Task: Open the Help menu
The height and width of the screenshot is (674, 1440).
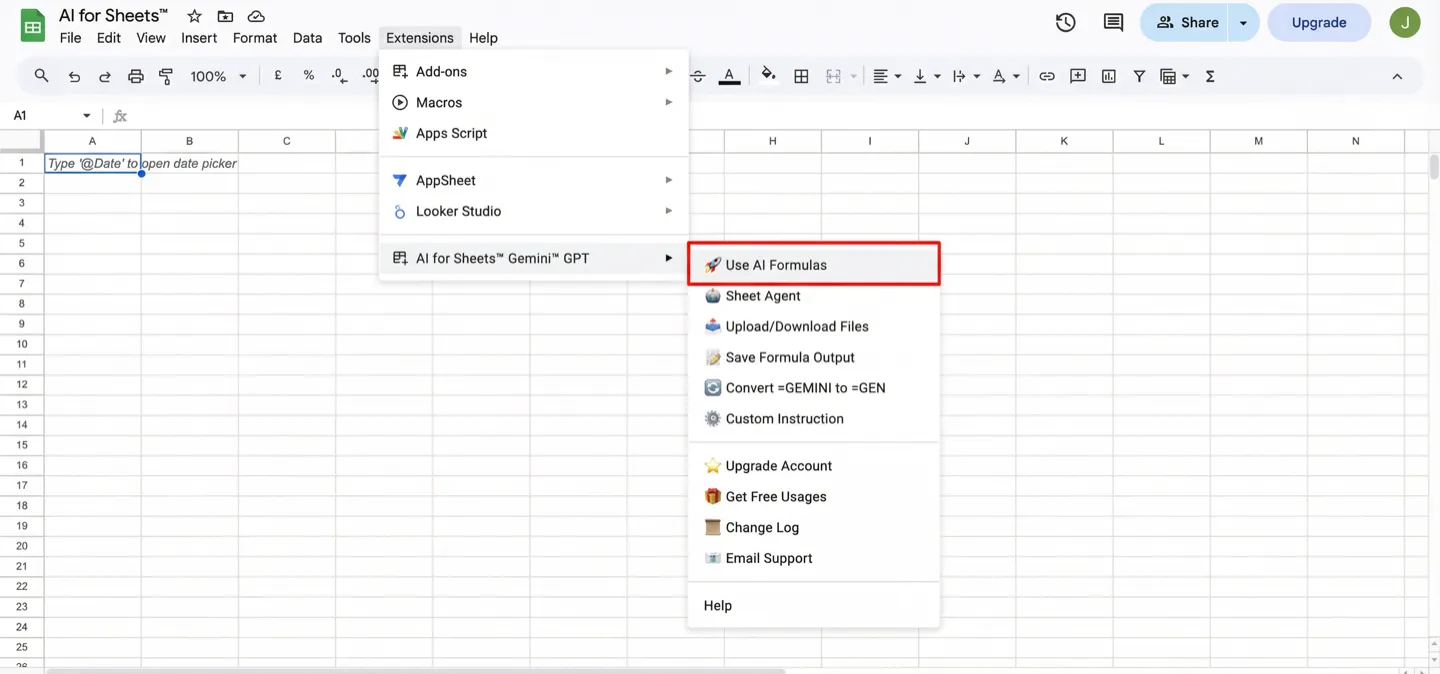Action: [x=483, y=37]
